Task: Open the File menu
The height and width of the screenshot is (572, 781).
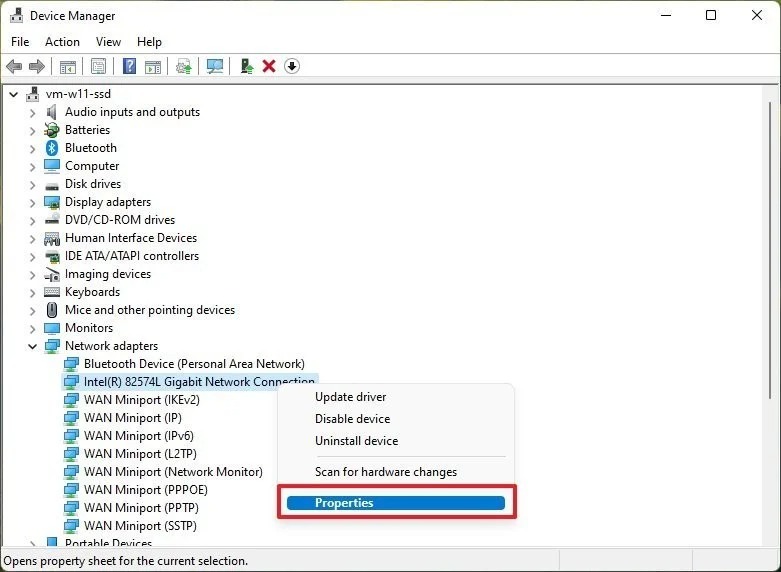Action: (x=20, y=42)
